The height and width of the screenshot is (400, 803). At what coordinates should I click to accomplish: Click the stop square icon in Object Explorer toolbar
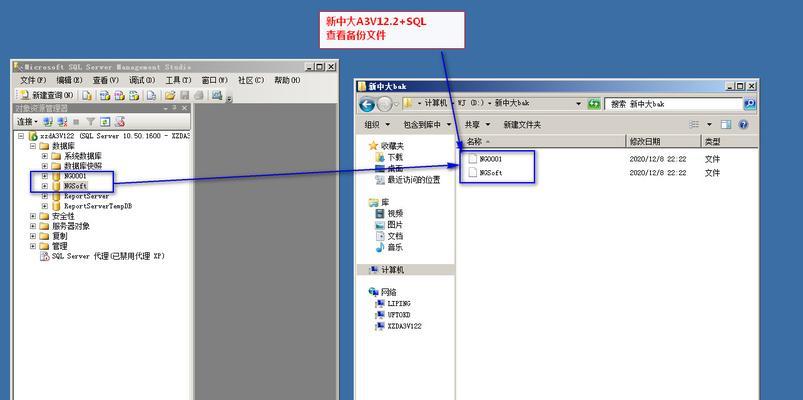76,122
